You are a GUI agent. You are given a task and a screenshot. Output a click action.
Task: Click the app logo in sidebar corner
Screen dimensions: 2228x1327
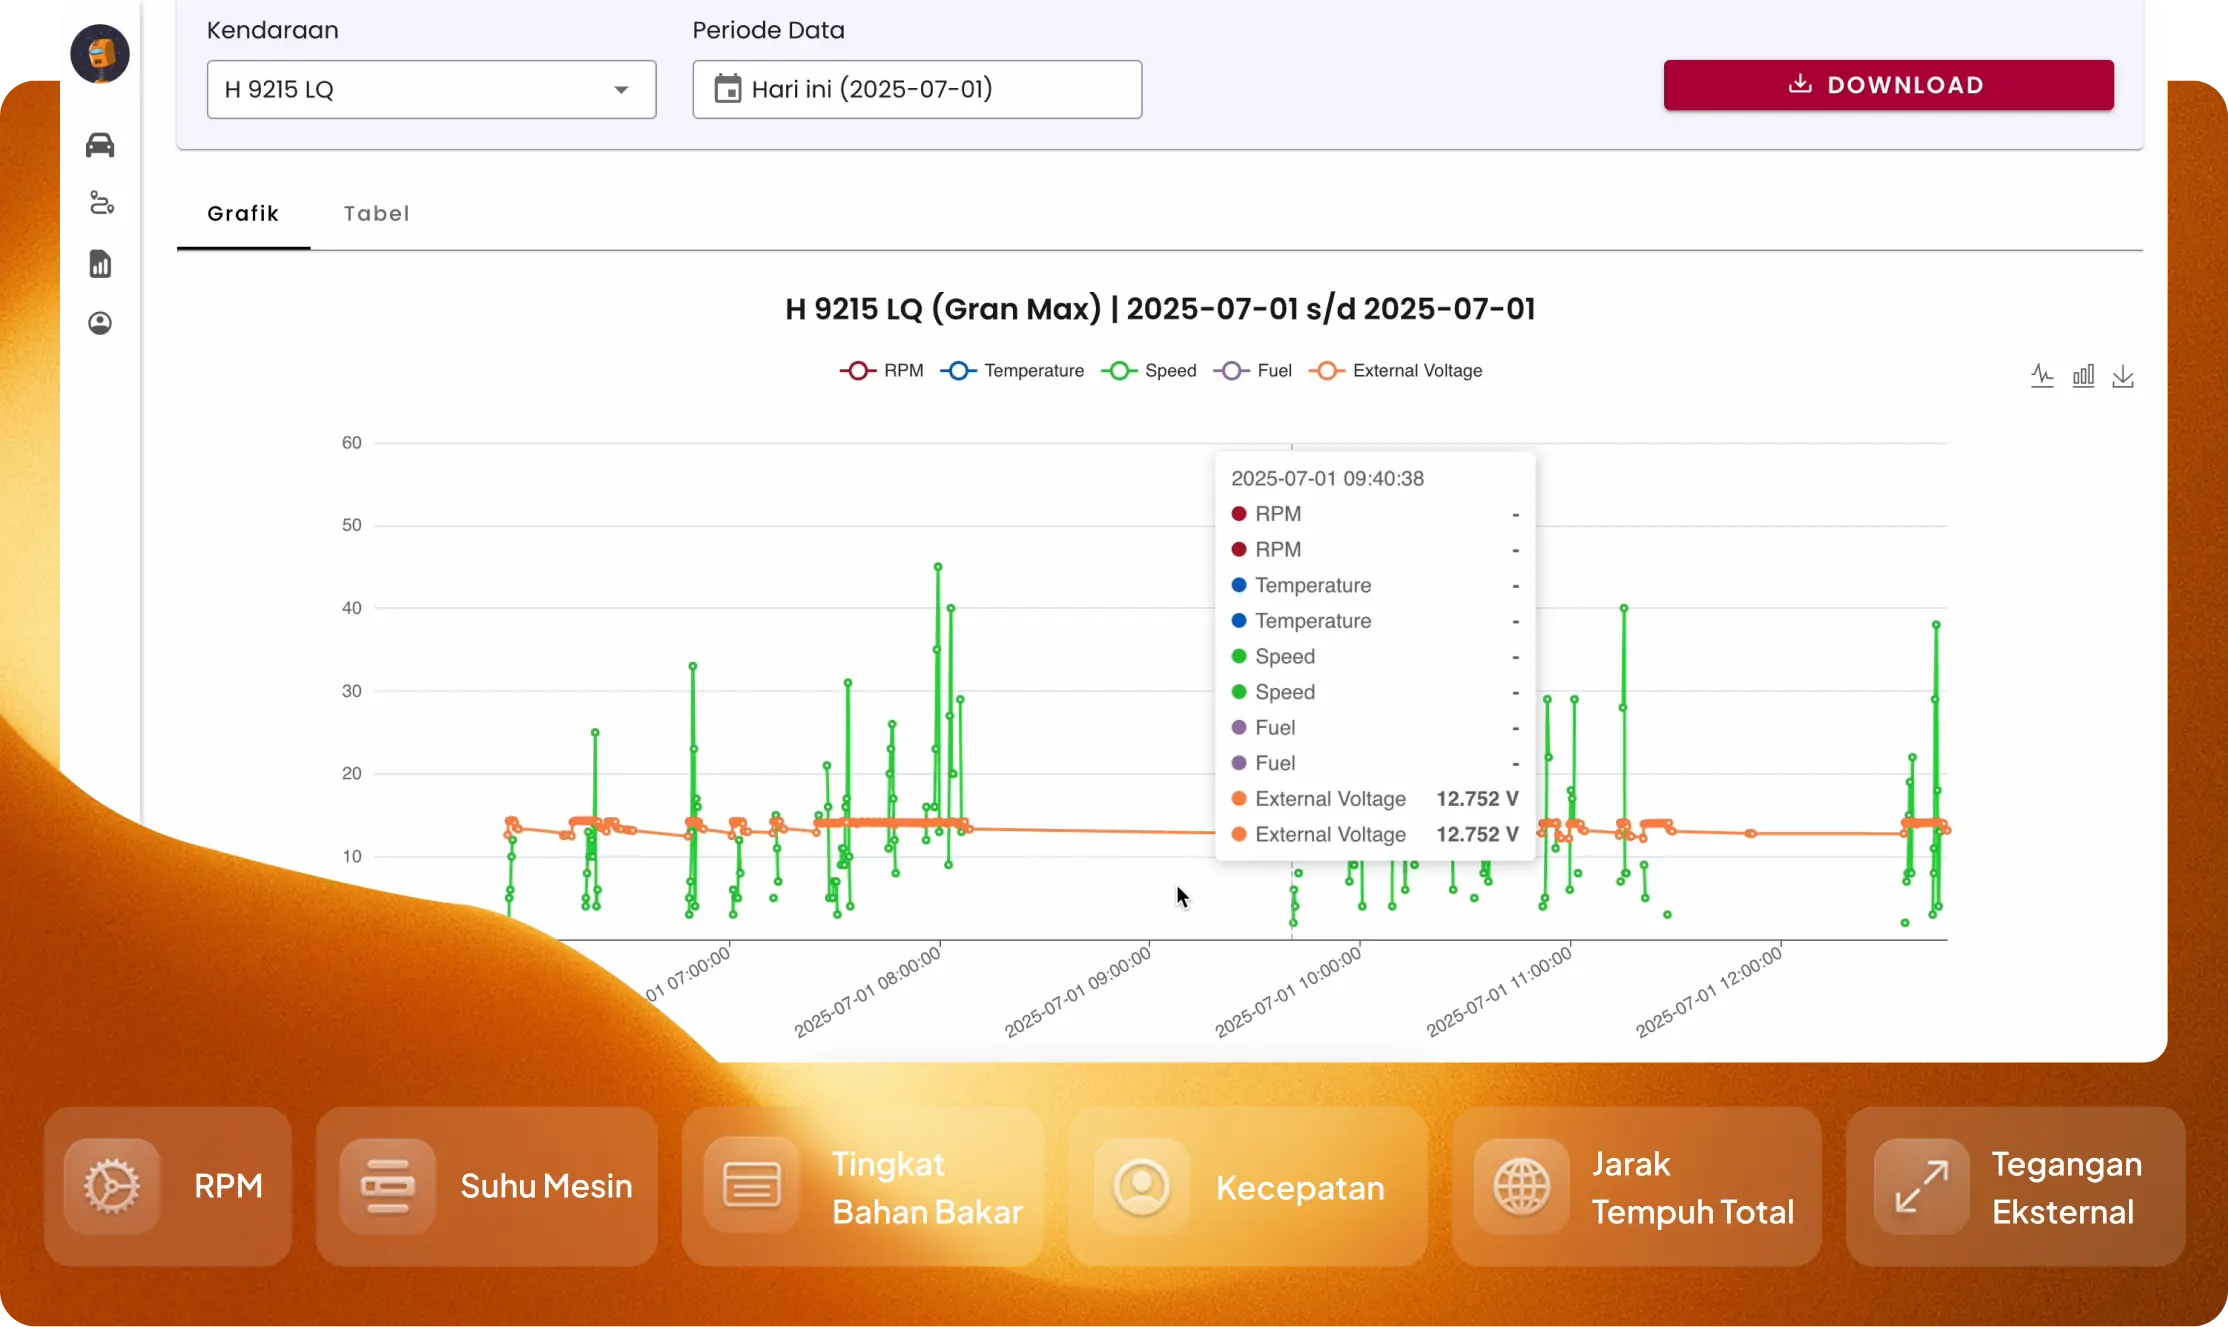[99, 54]
